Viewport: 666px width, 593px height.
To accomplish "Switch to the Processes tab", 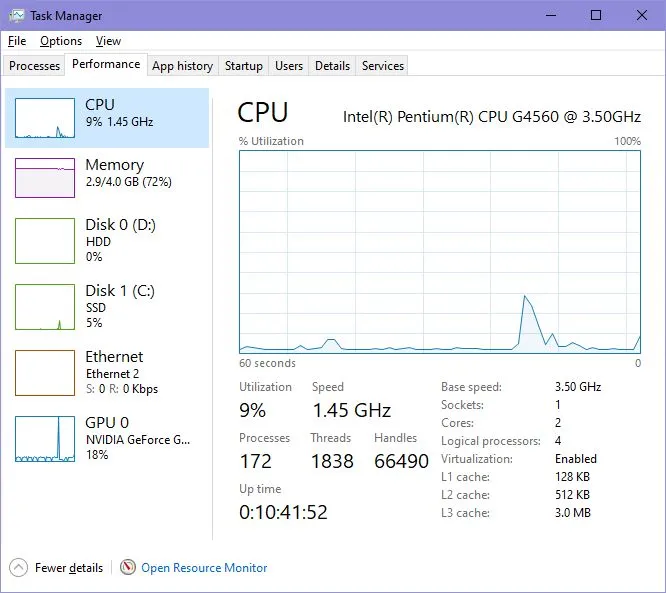I will click(34, 66).
